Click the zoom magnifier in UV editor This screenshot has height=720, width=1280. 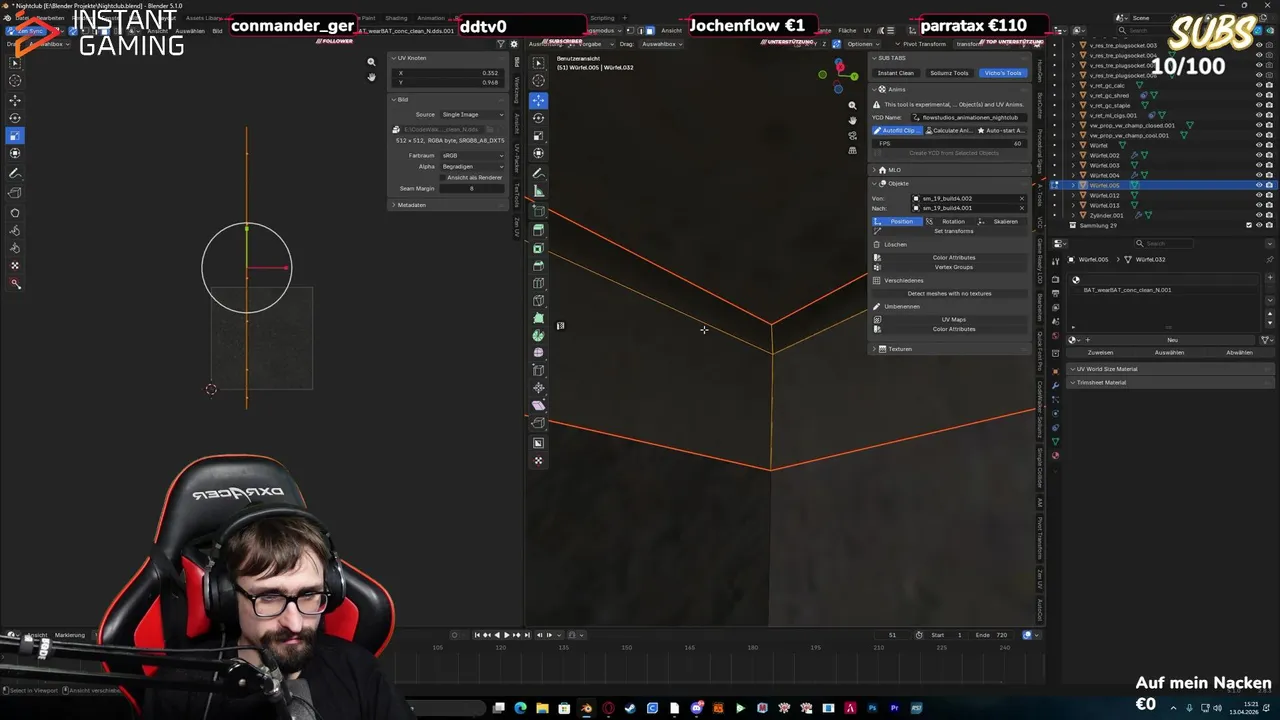point(371,62)
